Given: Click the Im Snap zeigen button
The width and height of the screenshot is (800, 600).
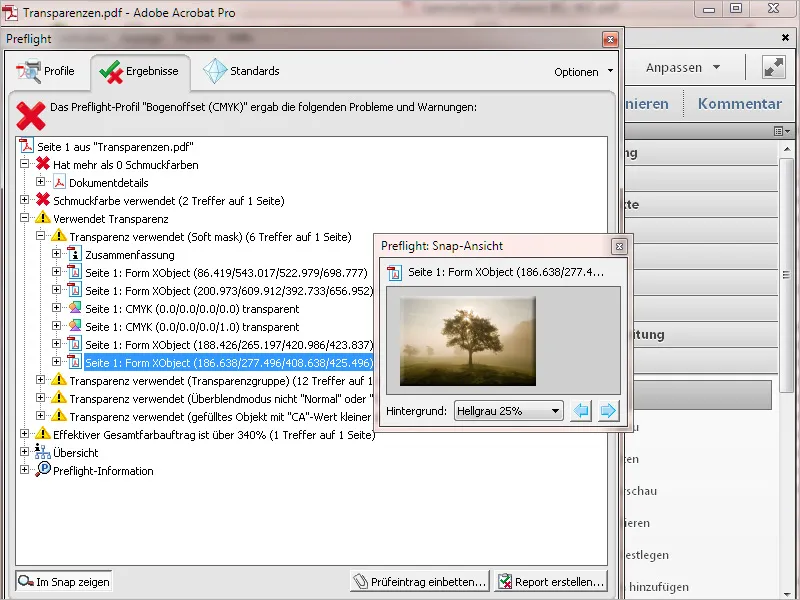Looking at the screenshot, I should click(63, 580).
